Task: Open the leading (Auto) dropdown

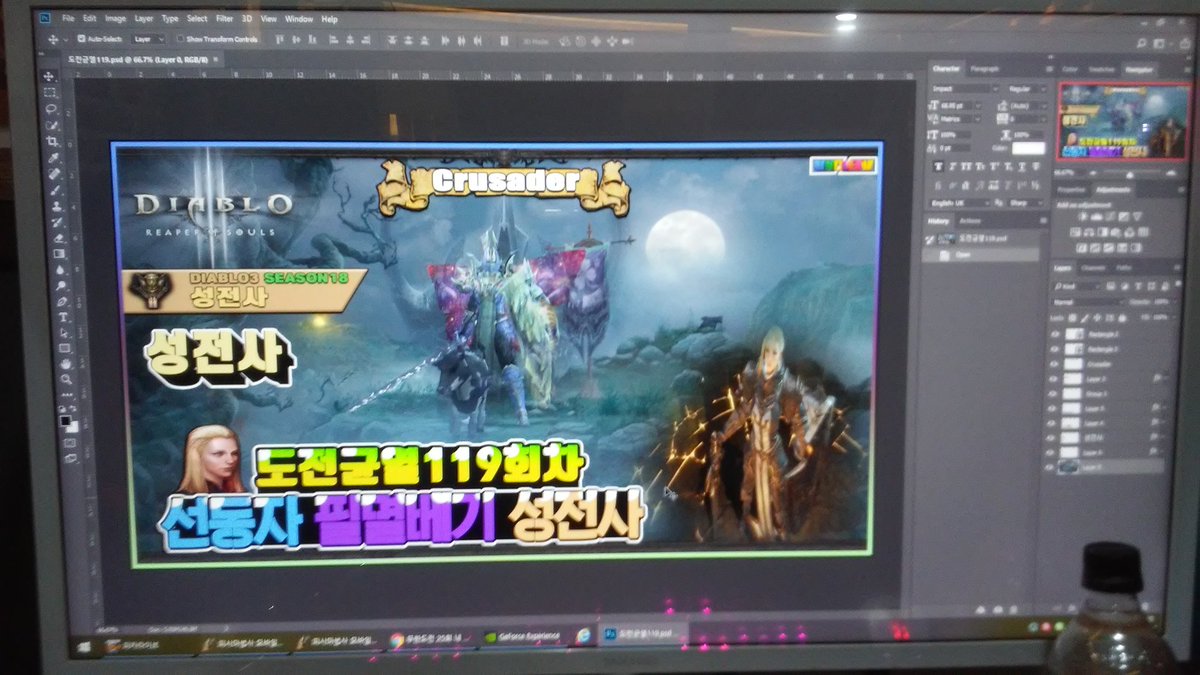Action: [1030, 104]
